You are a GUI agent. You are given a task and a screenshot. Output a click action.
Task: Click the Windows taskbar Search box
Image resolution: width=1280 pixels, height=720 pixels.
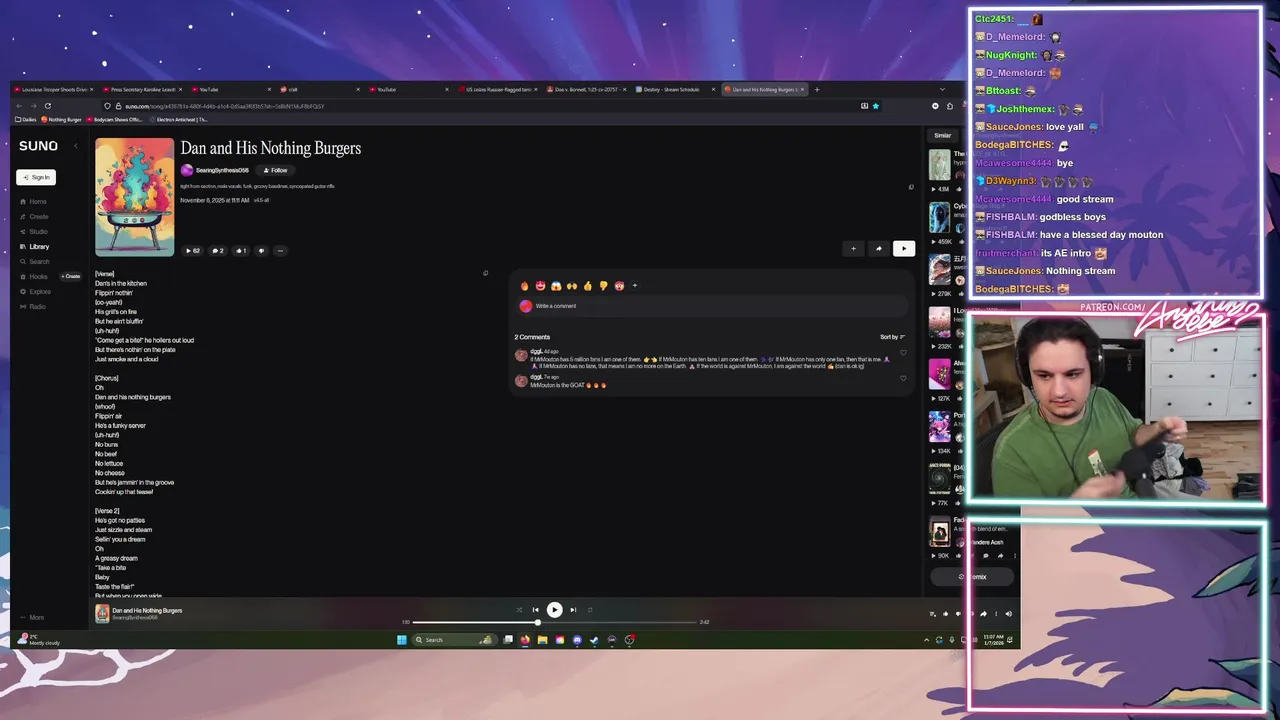click(x=454, y=640)
